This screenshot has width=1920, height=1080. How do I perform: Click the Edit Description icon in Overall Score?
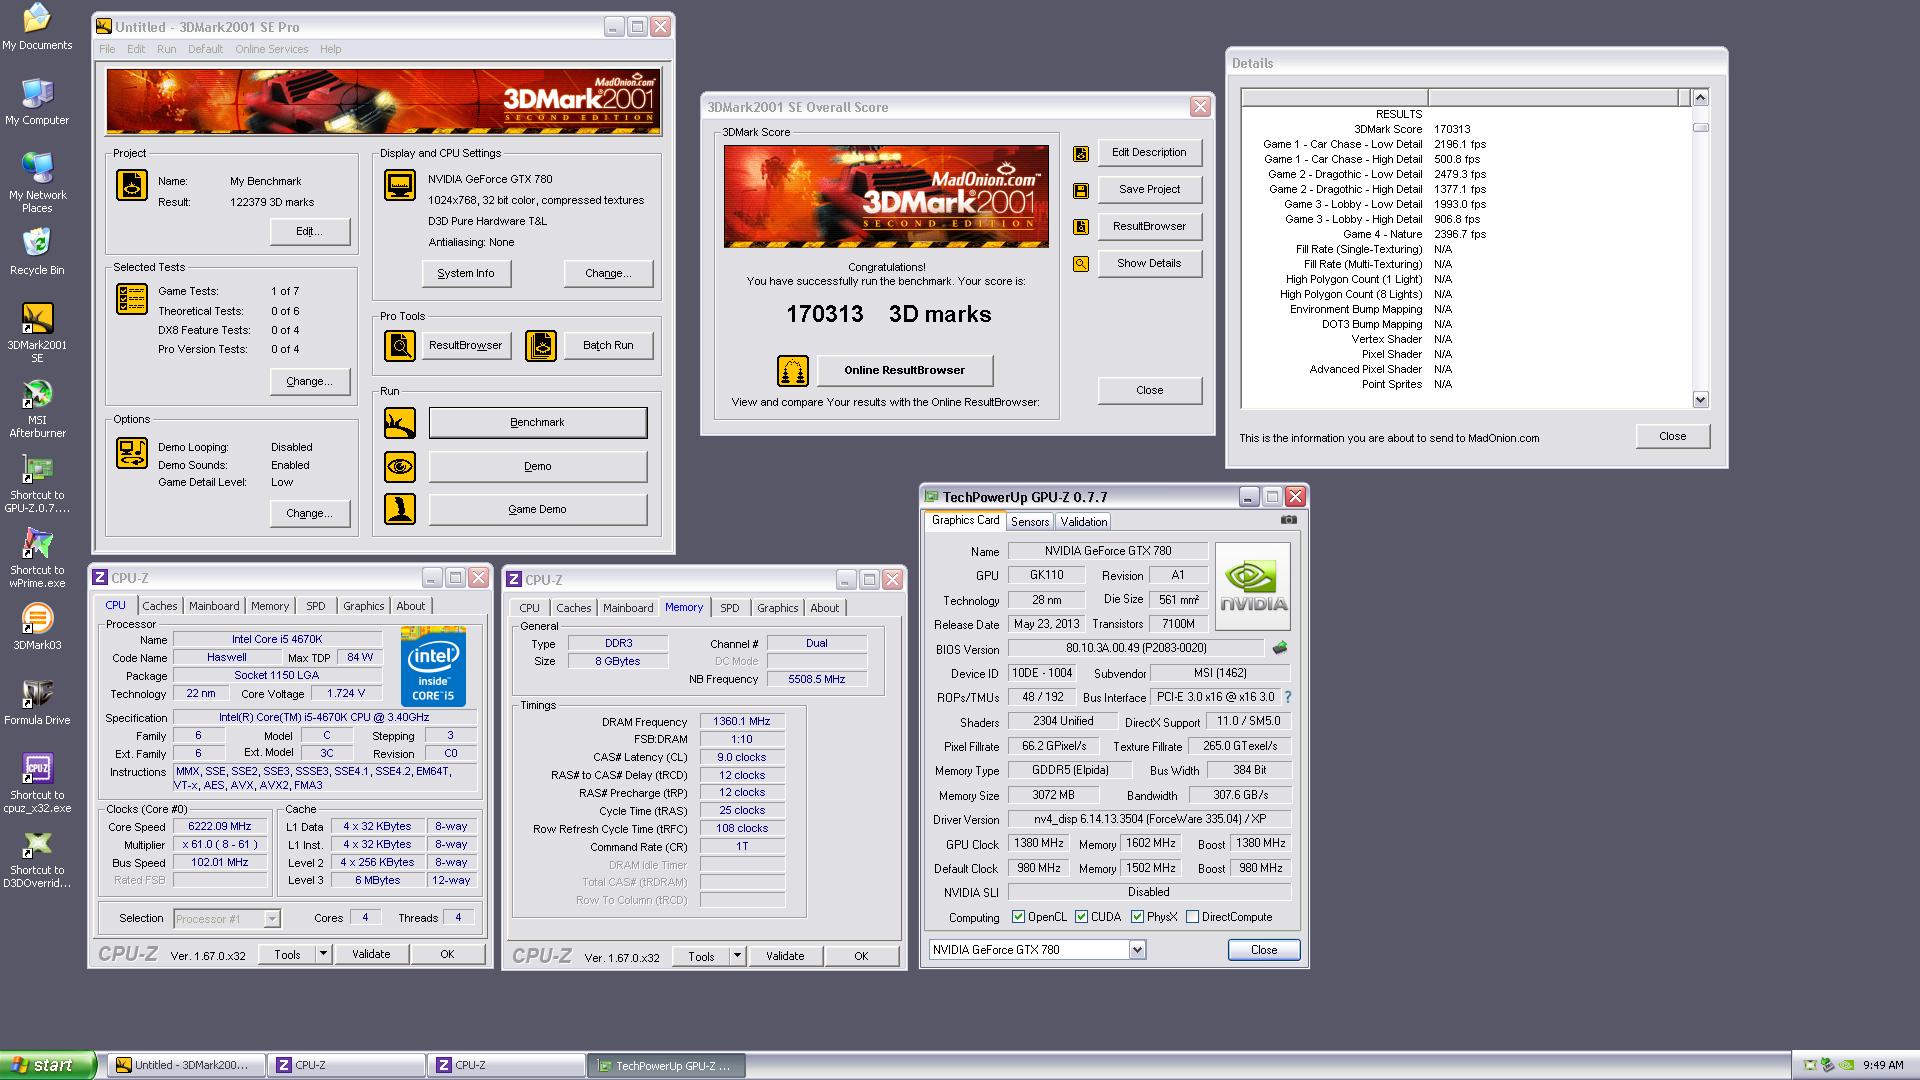[x=1081, y=153]
